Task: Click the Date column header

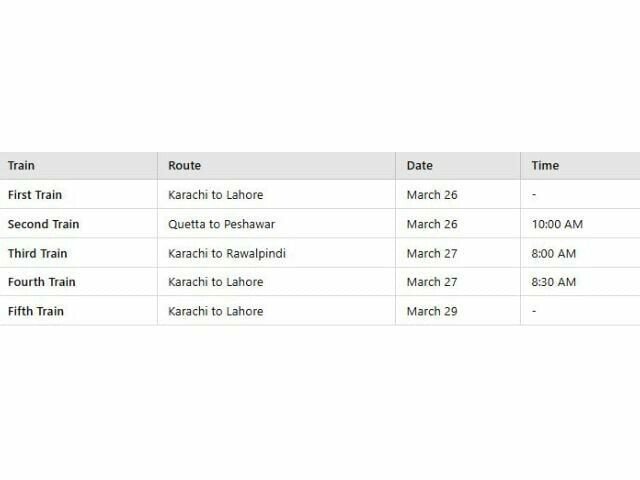Action: tap(420, 165)
